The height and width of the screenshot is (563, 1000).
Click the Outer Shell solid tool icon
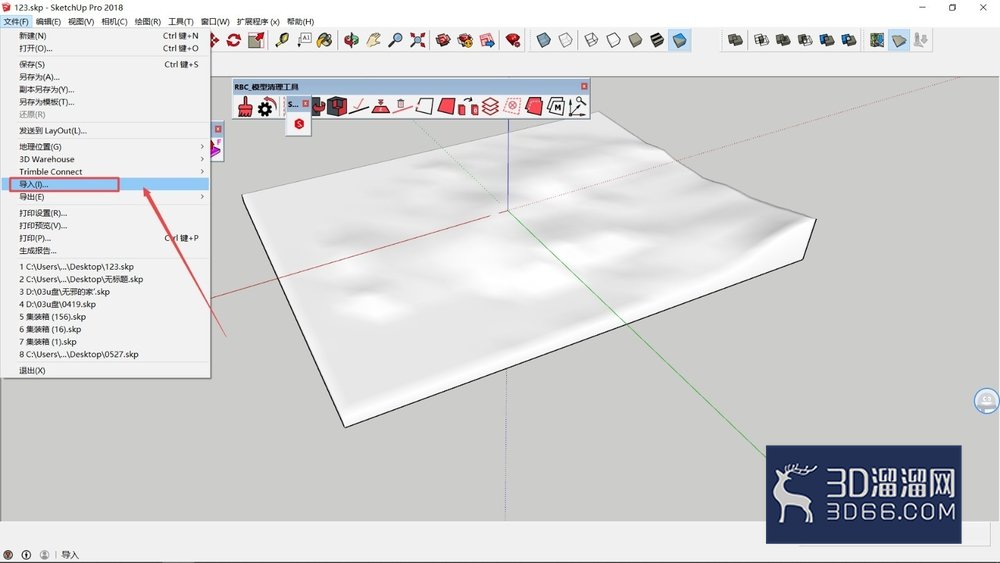click(x=735, y=40)
